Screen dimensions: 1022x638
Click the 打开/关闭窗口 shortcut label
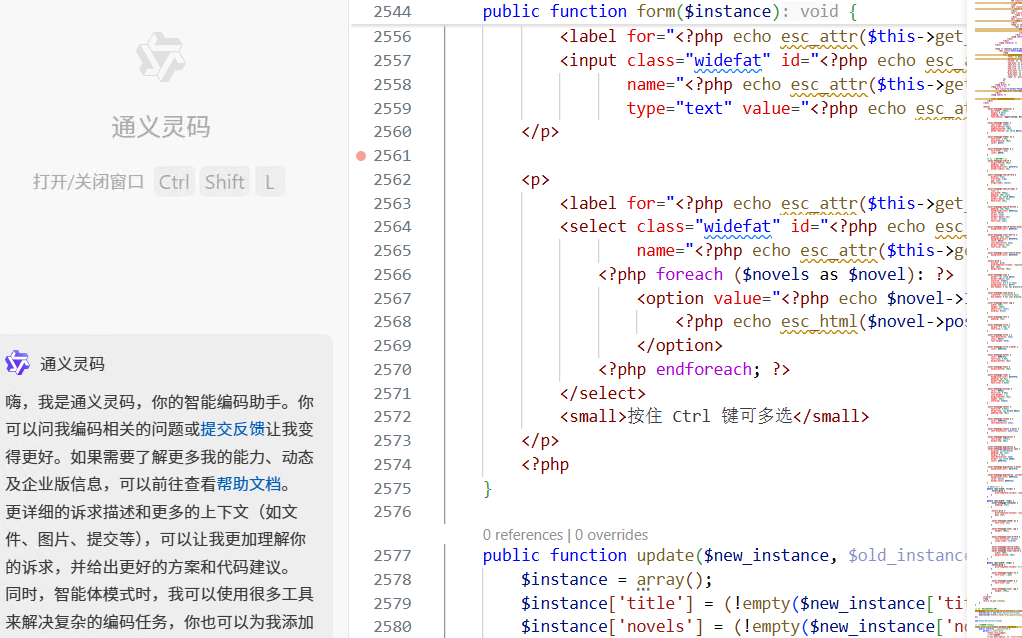click(89, 182)
